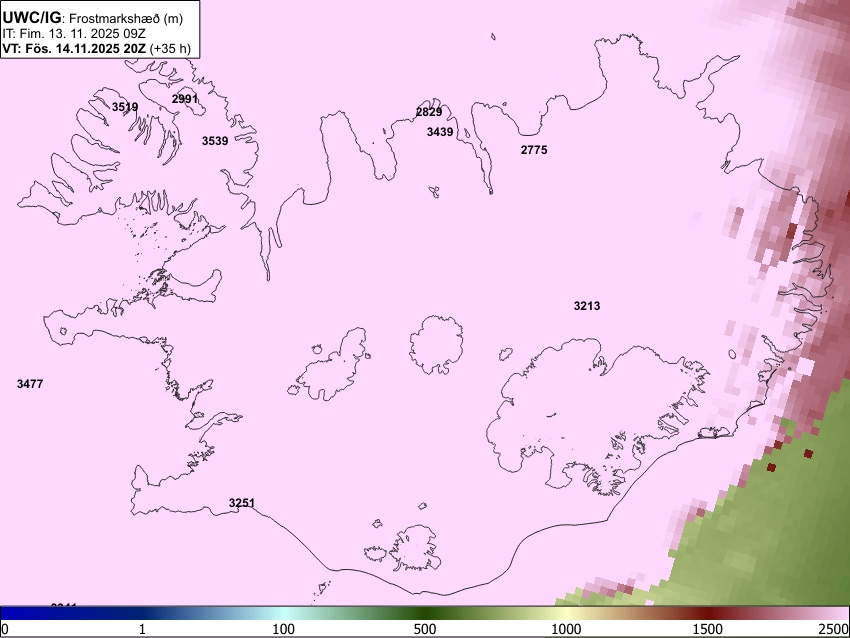Click the 1 label on color scale
The height and width of the screenshot is (638, 850).
[x=142, y=629]
